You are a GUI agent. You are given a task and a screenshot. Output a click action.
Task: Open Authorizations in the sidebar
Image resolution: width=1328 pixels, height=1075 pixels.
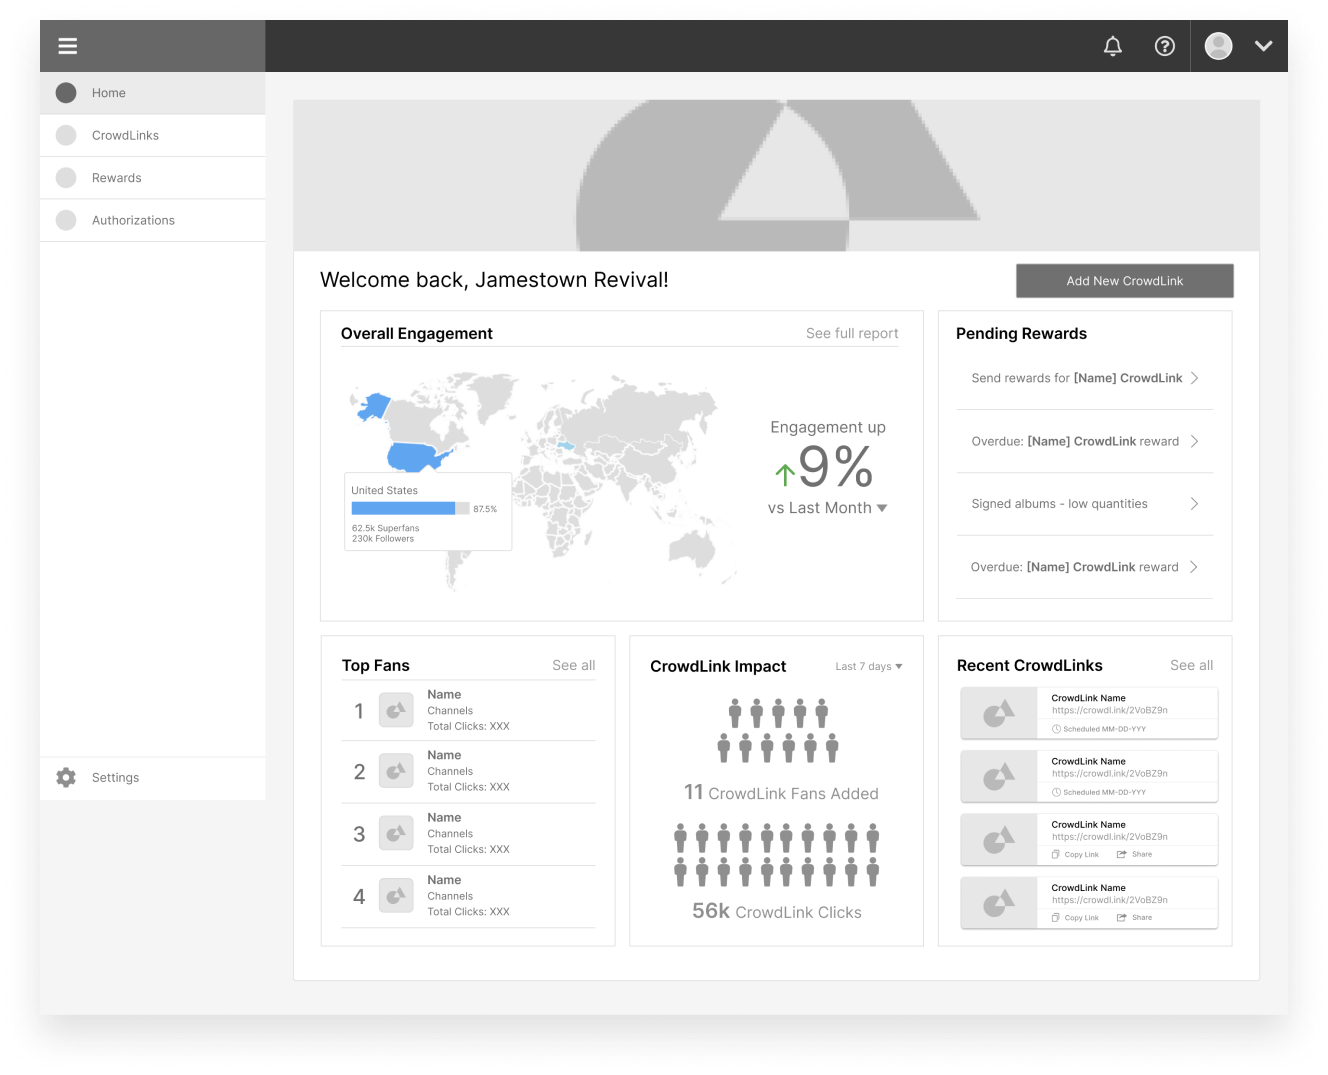point(153,220)
